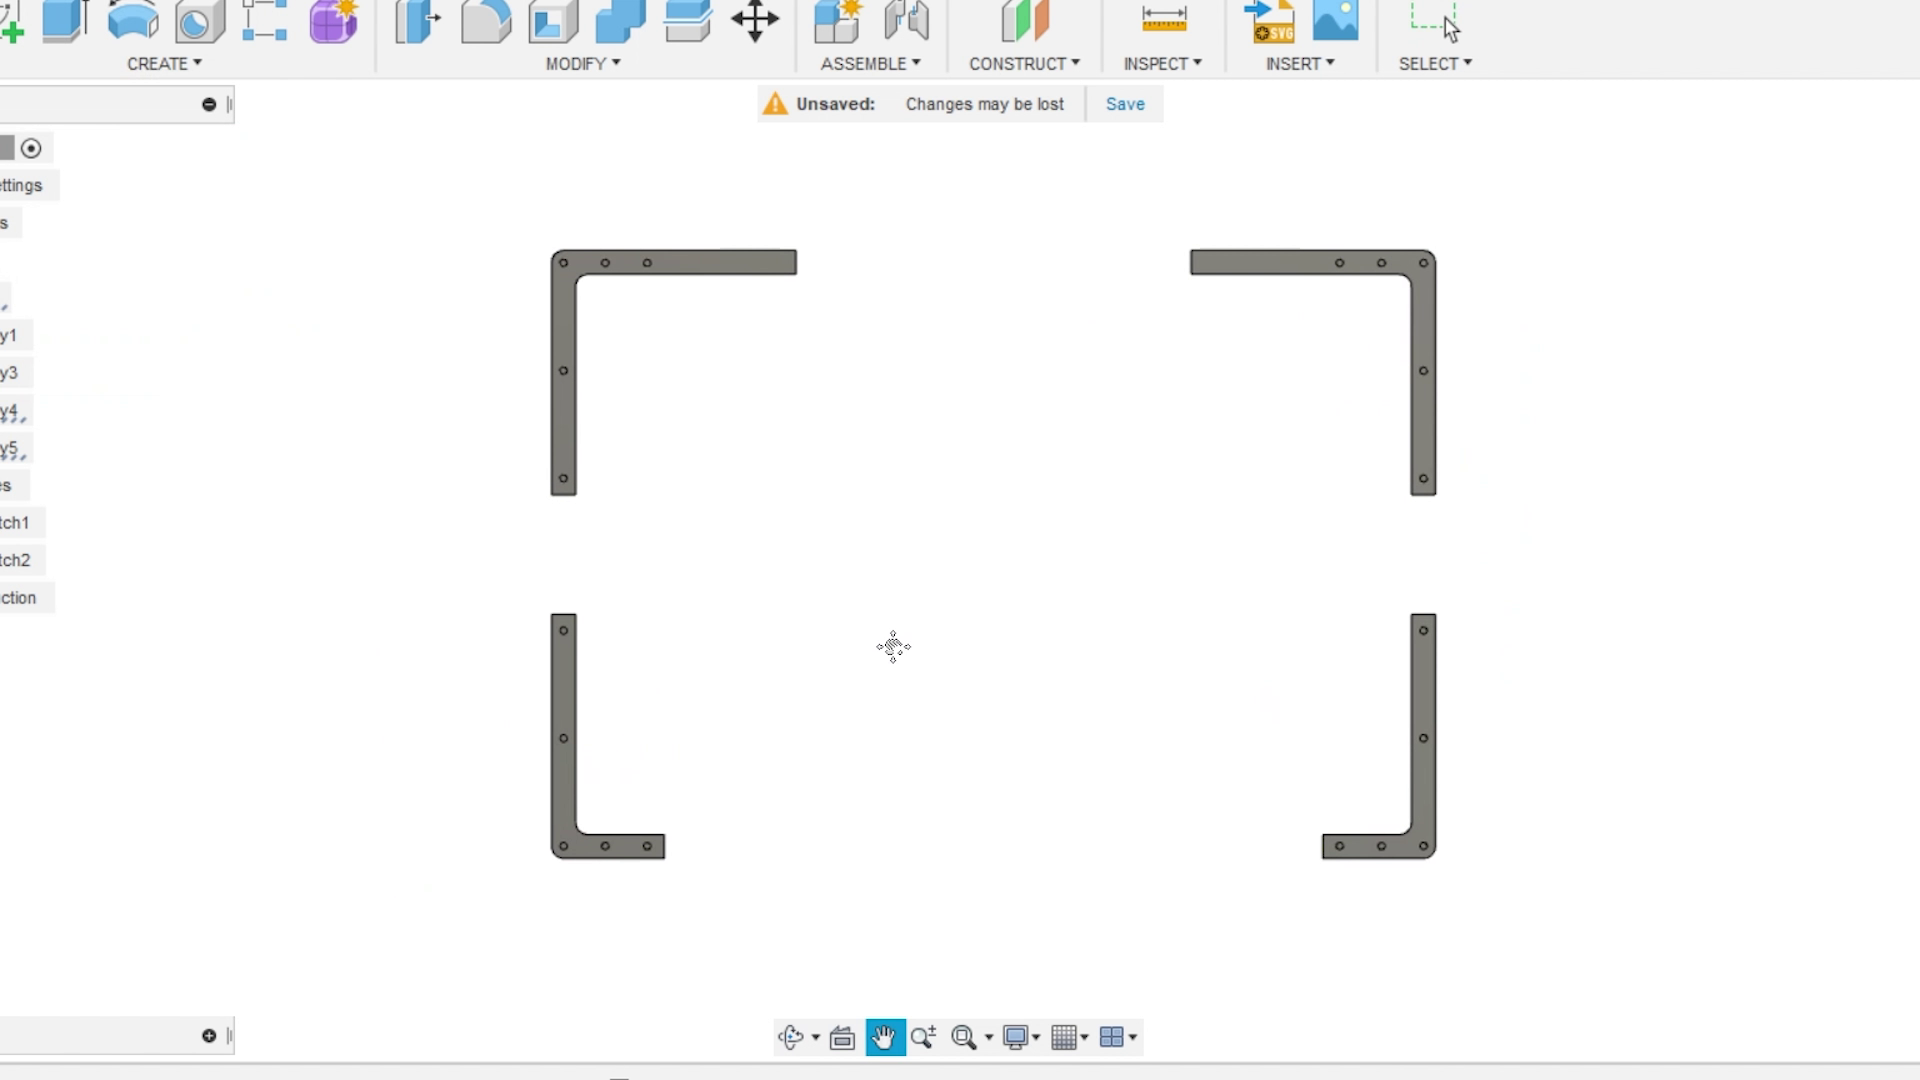Open the CONSTRUCT menu
The height and width of the screenshot is (1080, 1920).
click(1024, 63)
